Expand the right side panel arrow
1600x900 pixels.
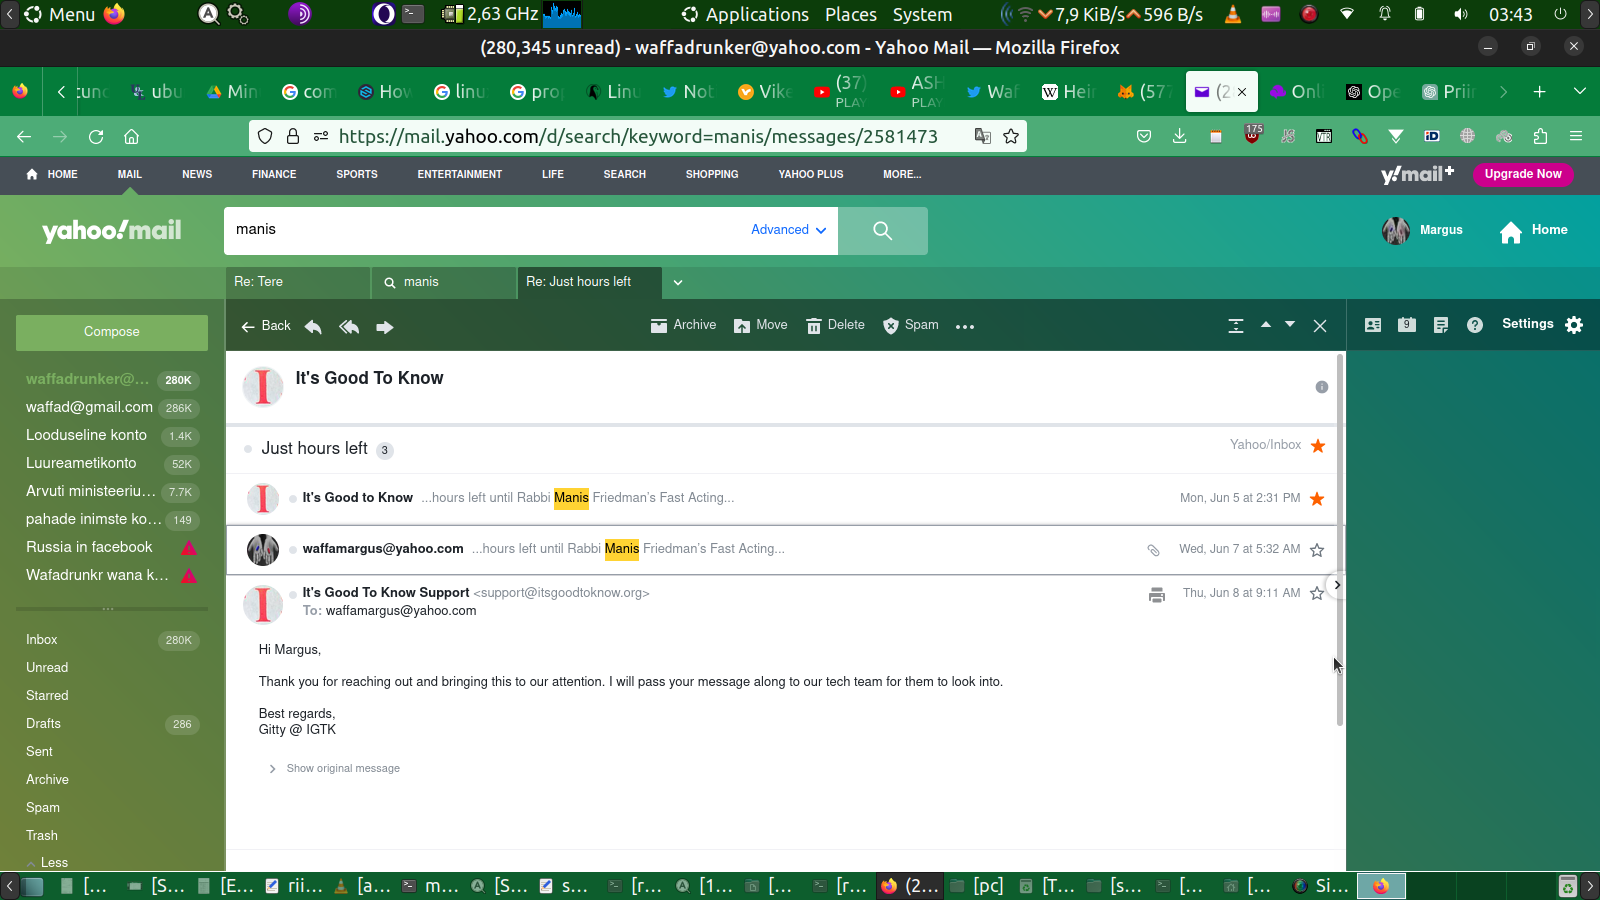[x=1336, y=586]
